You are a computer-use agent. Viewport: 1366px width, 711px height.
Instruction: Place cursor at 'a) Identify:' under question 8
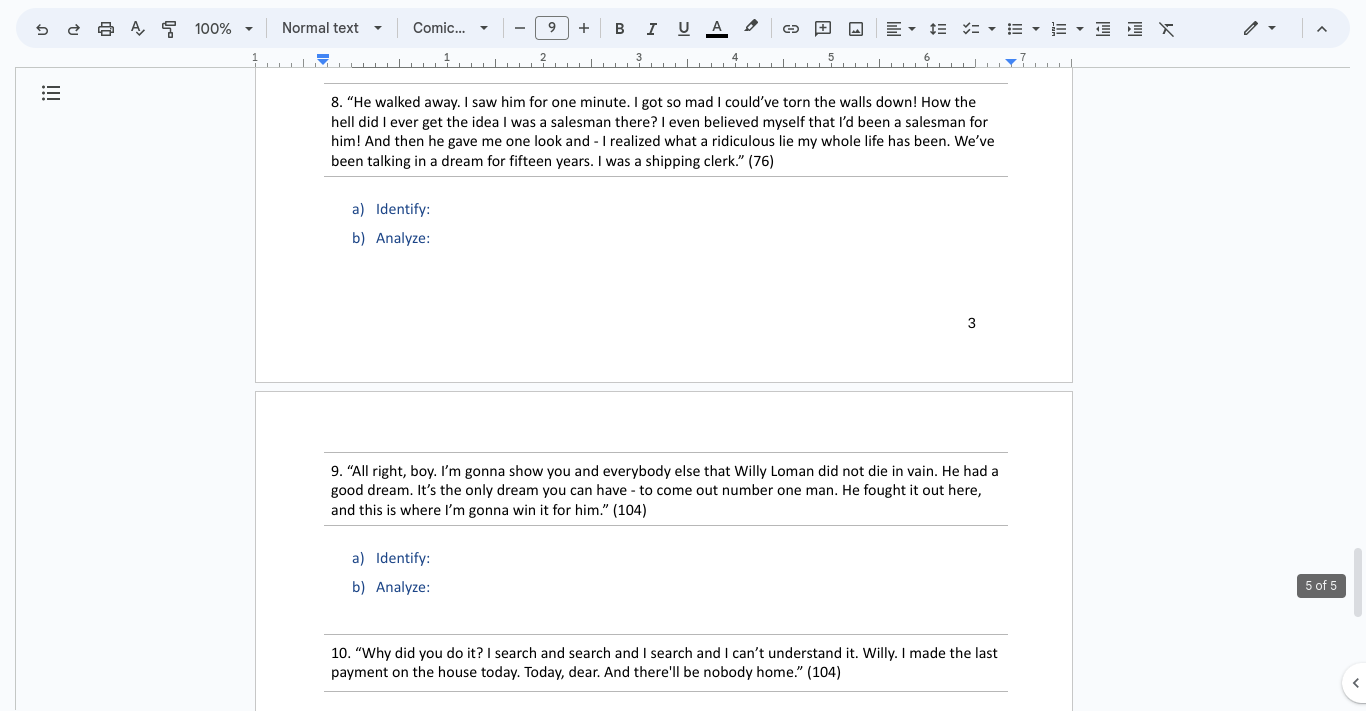point(391,209)
